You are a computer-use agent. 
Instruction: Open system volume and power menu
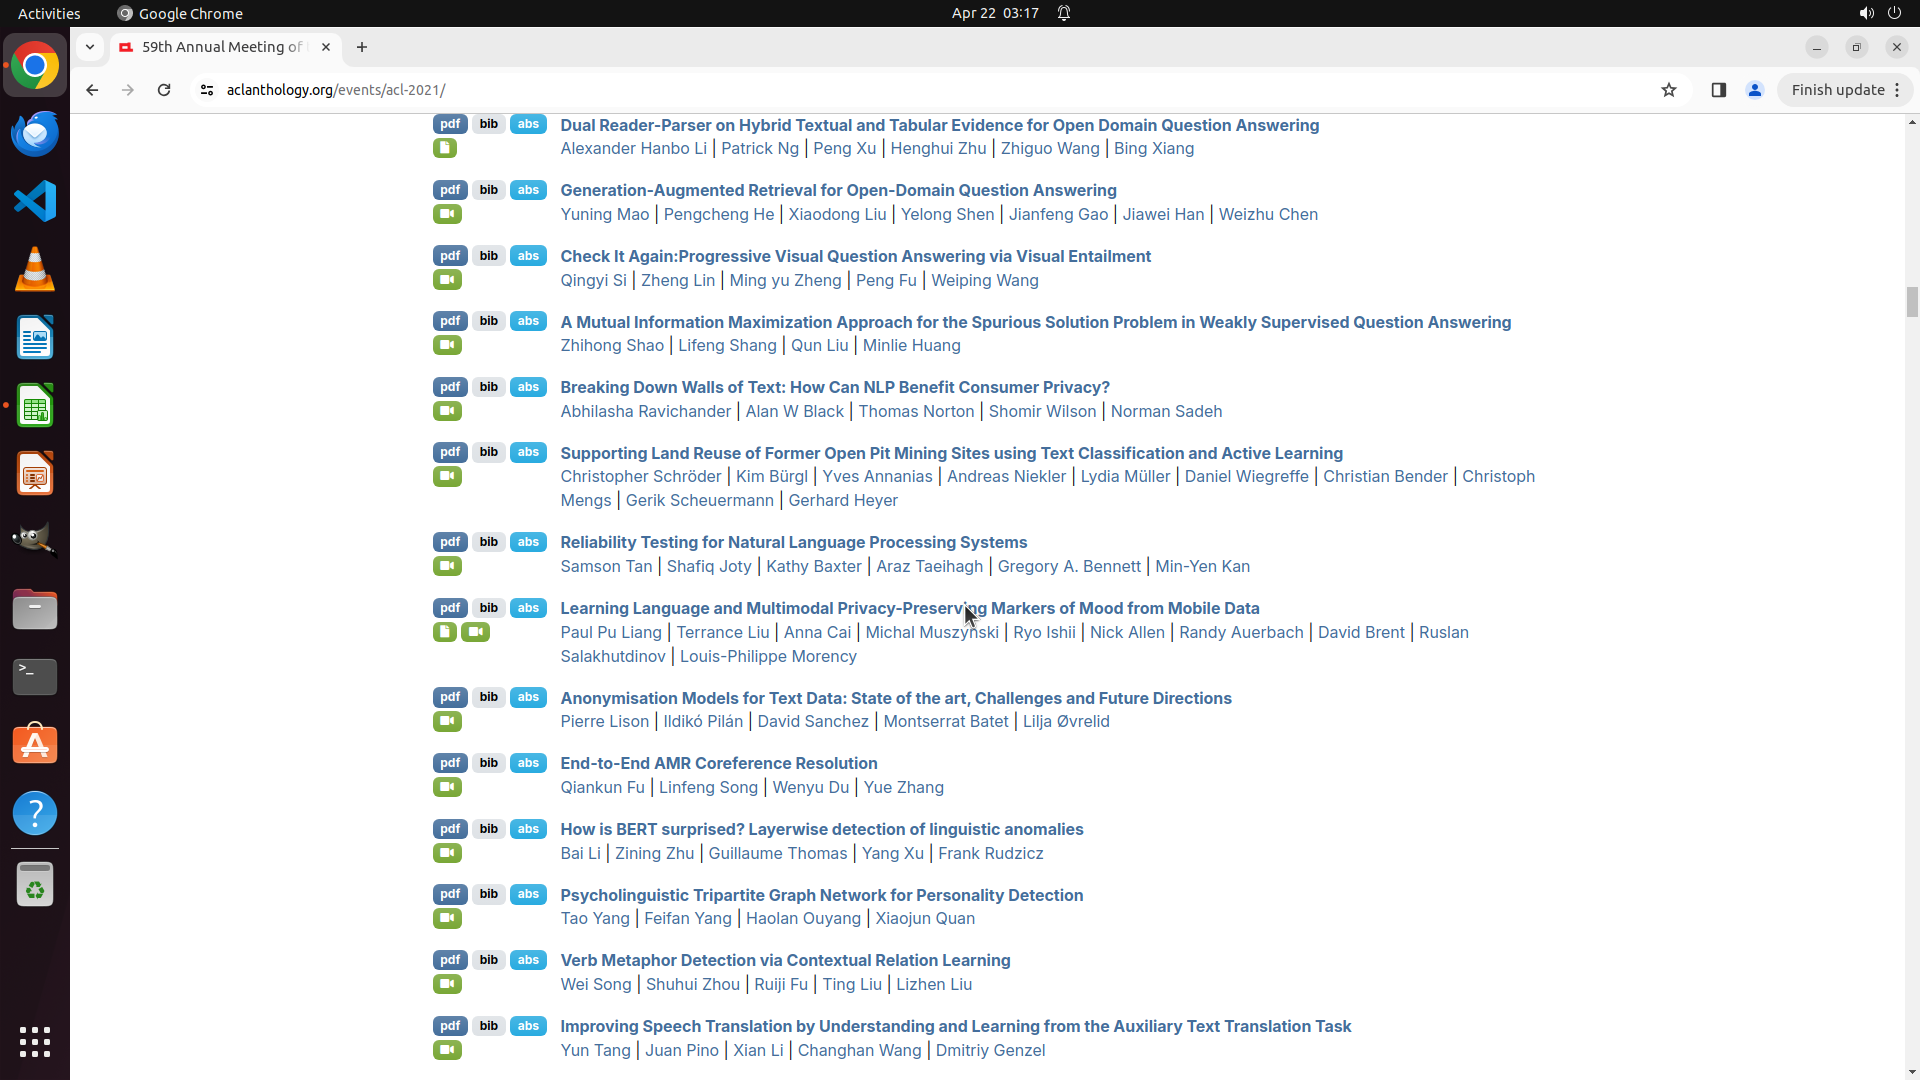point(1879,13)
